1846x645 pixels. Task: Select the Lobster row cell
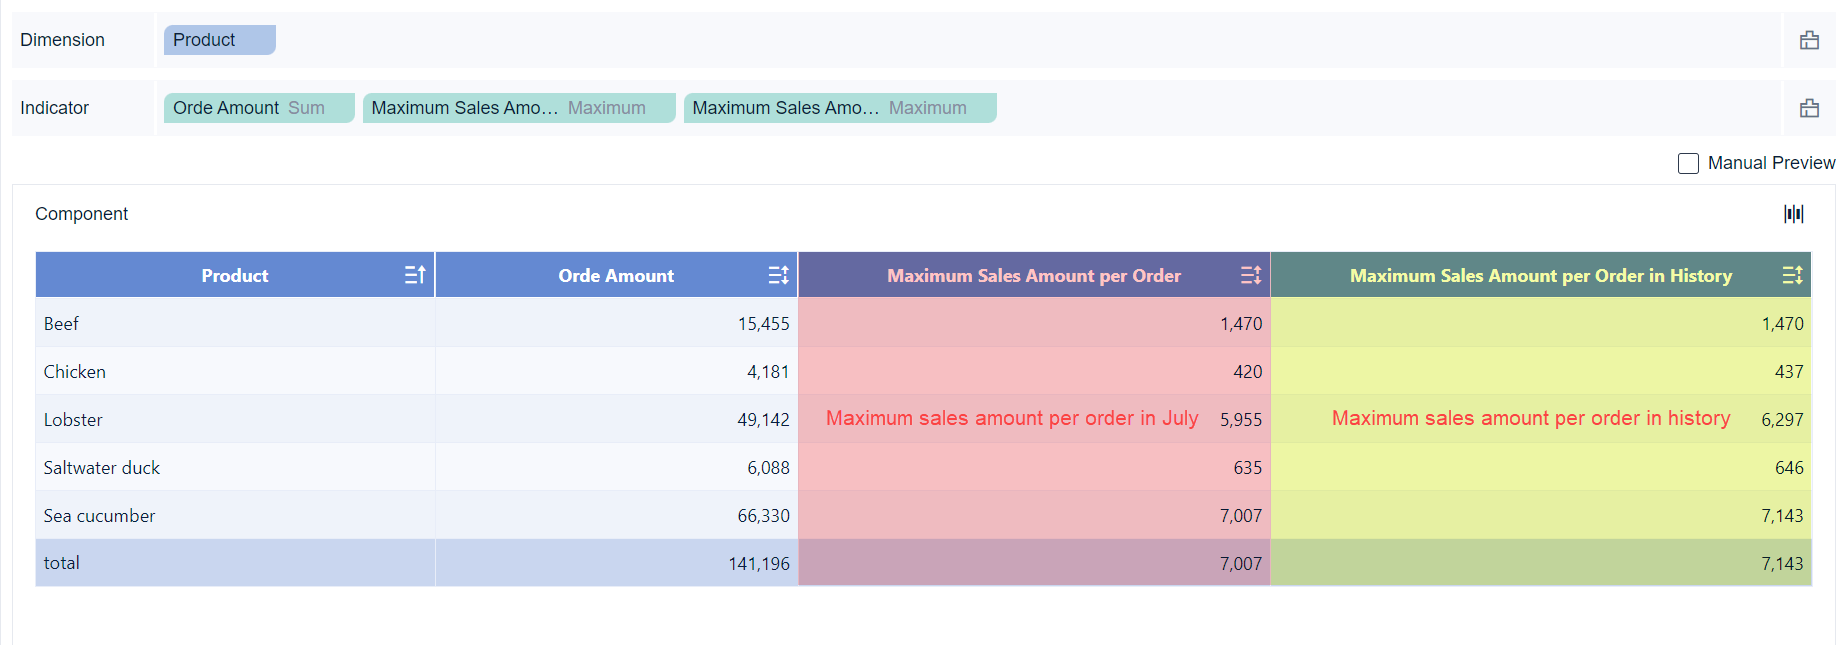[73, 420]
